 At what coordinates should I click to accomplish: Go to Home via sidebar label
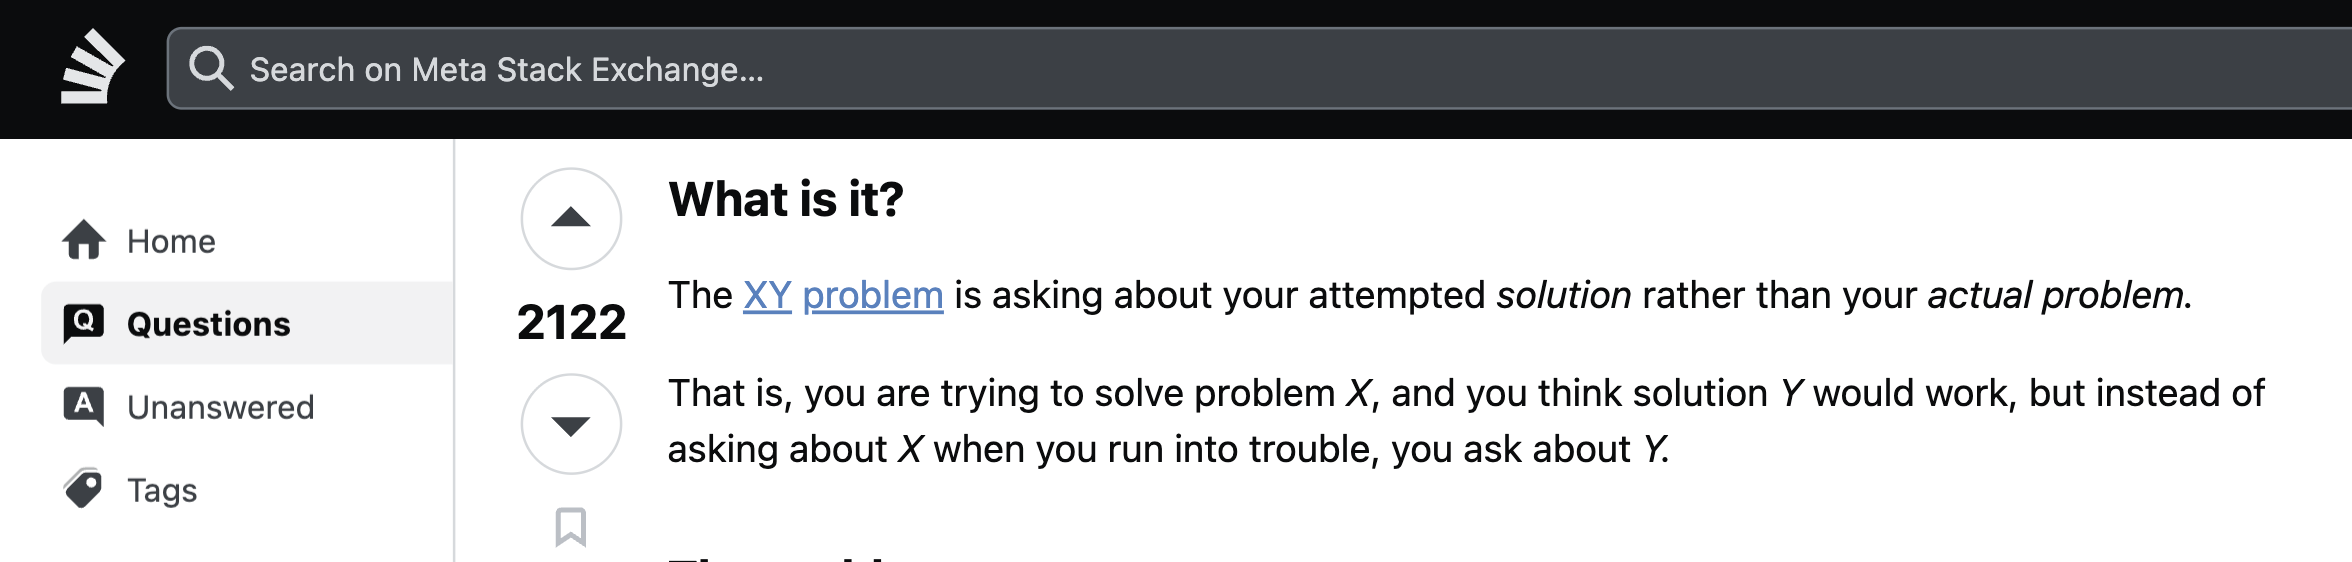[x=171, y=241]
